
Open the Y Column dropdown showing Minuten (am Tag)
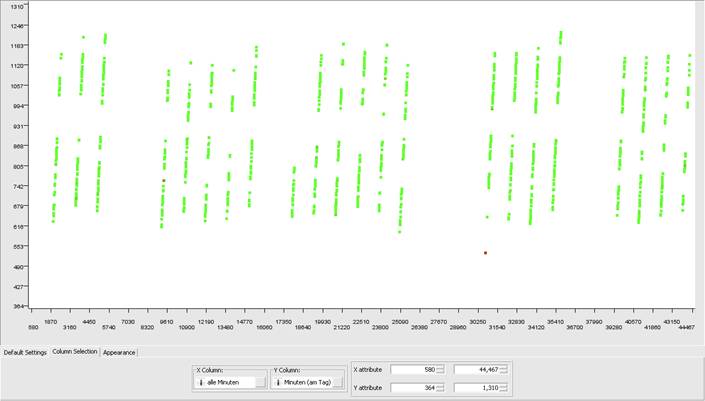[308, 382]
